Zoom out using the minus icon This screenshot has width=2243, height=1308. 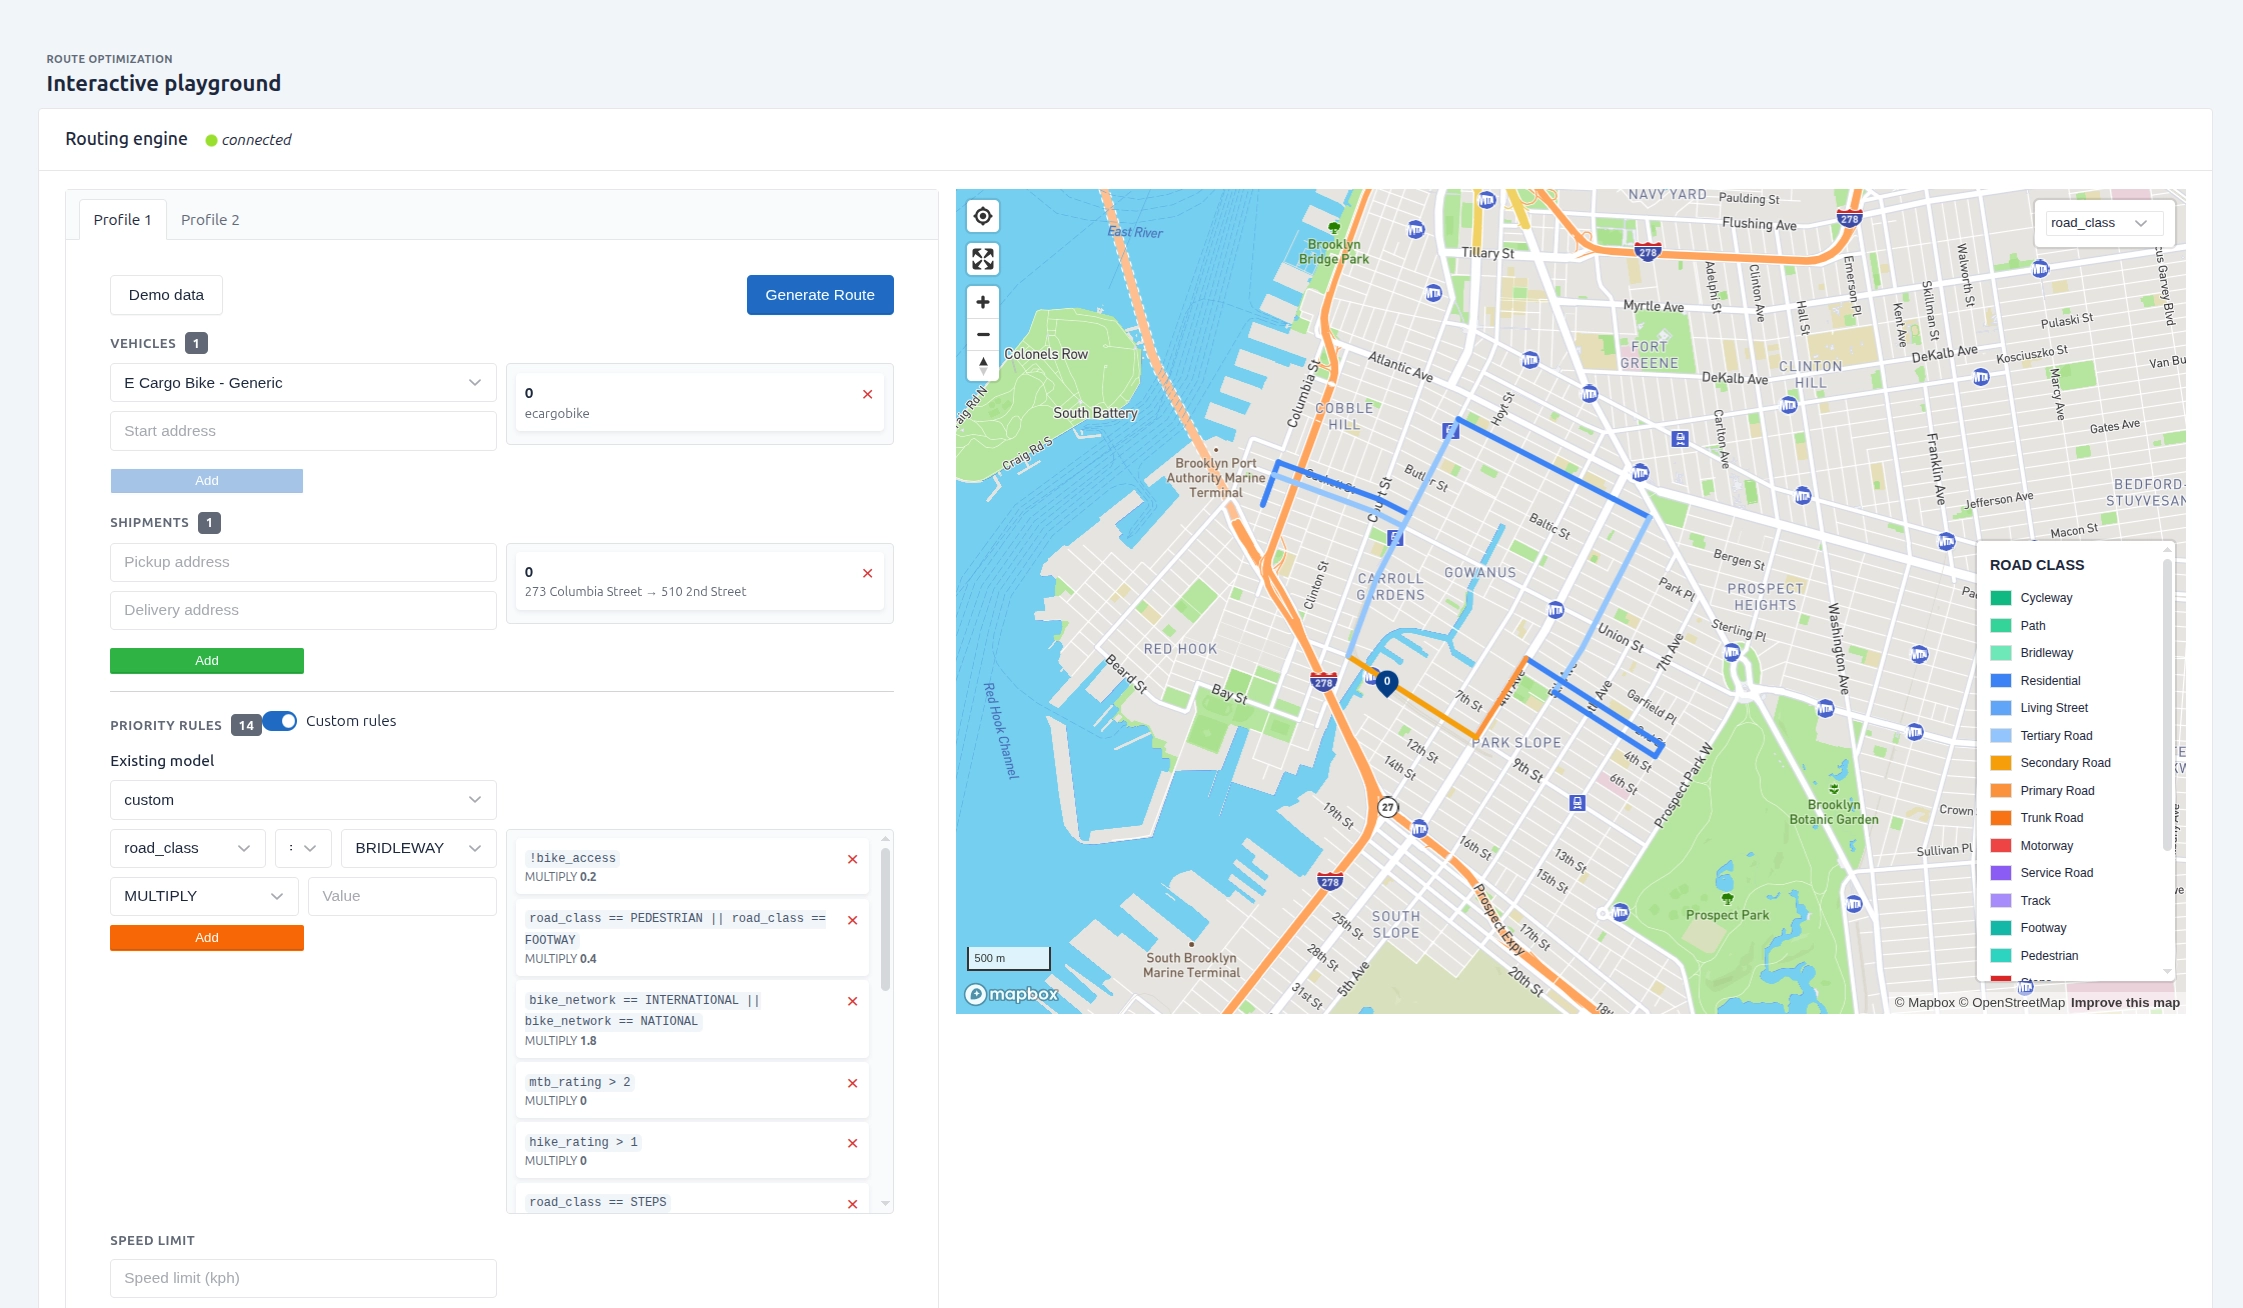[x=982, y=334]
